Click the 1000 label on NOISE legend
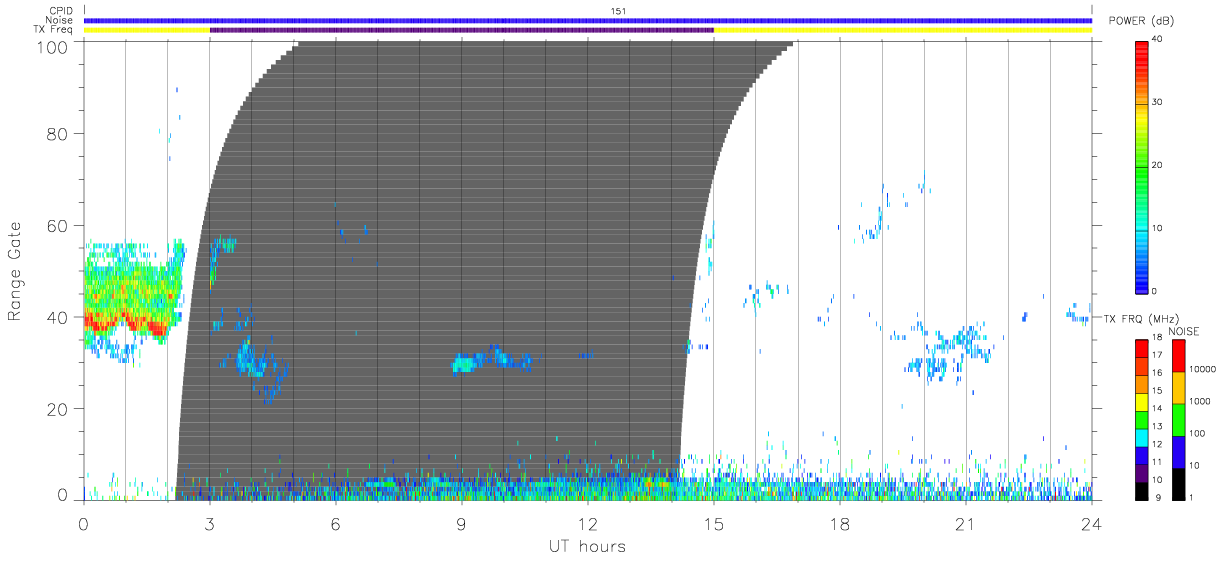Viewport: 1228px width, 567px height. click(x=1200, y=400)
